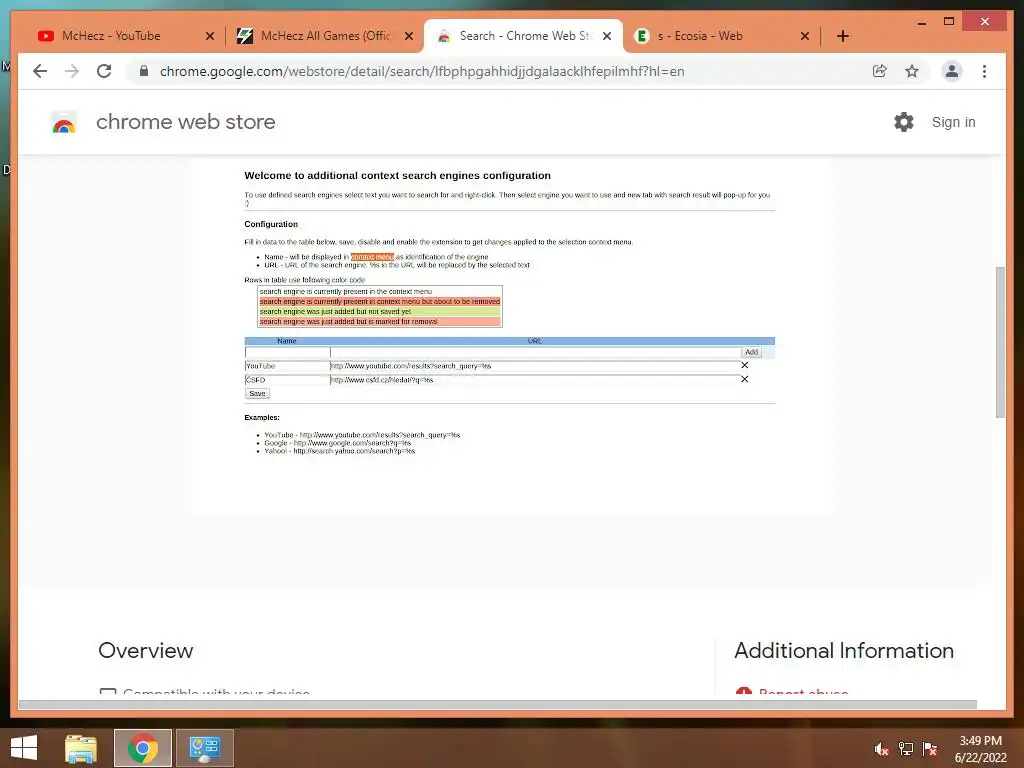Screen dimensions: 1024x768
Task: Close the Ecosia tab
Action: point(805,36)
